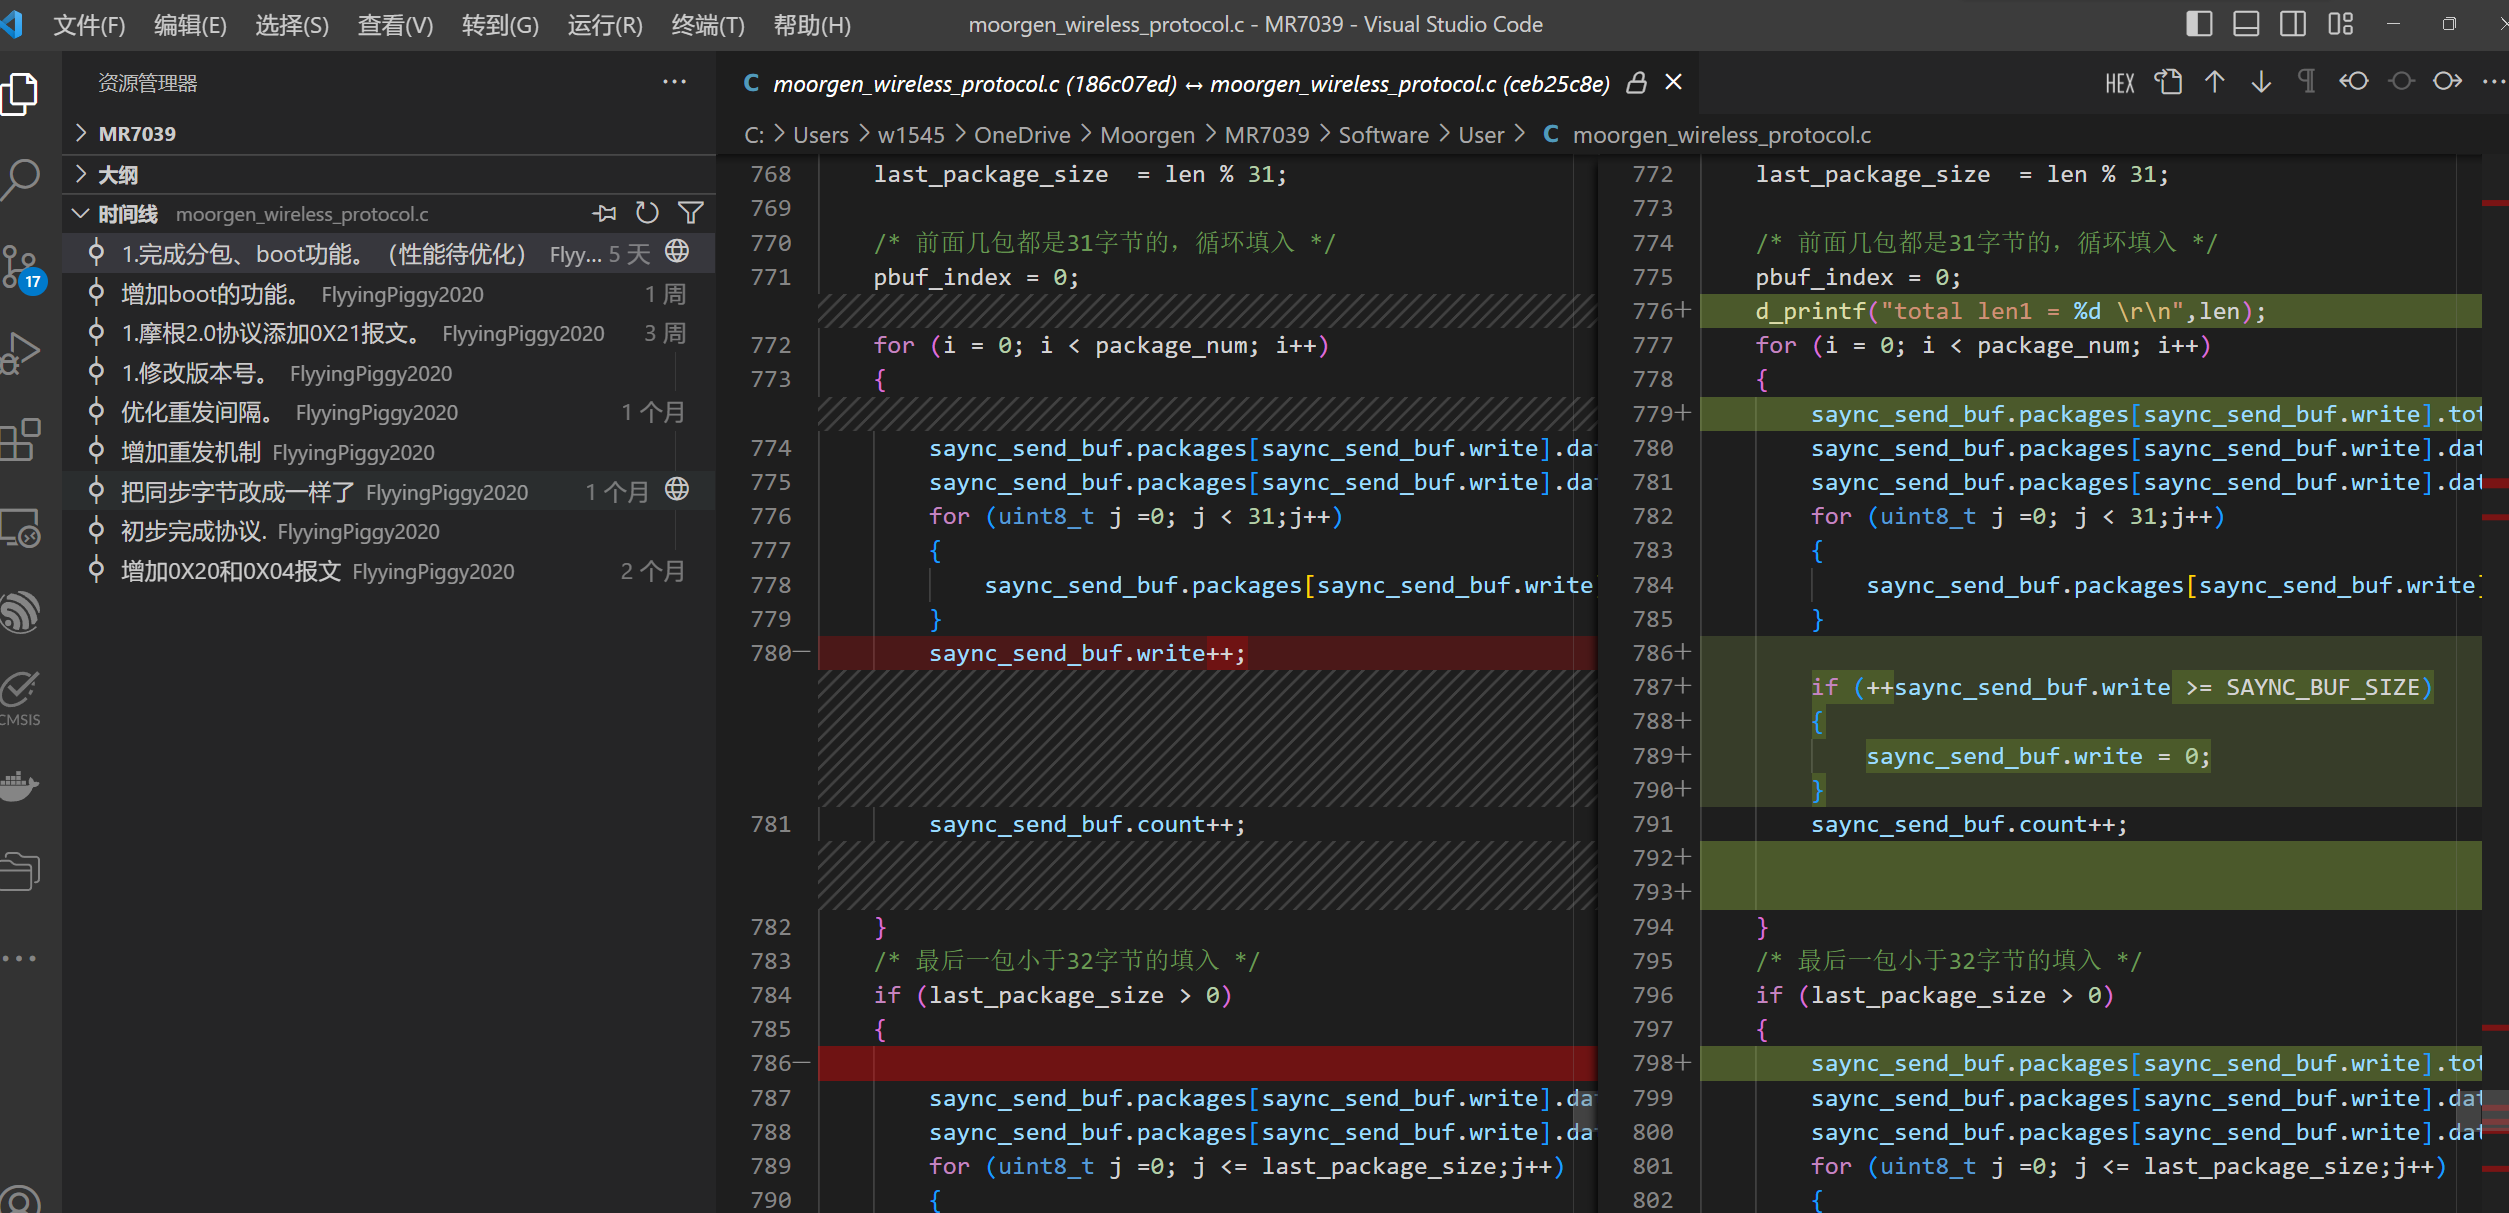Click Users segment in breadcrumb path
The image size is (2509, 1213).
[820, 135]
